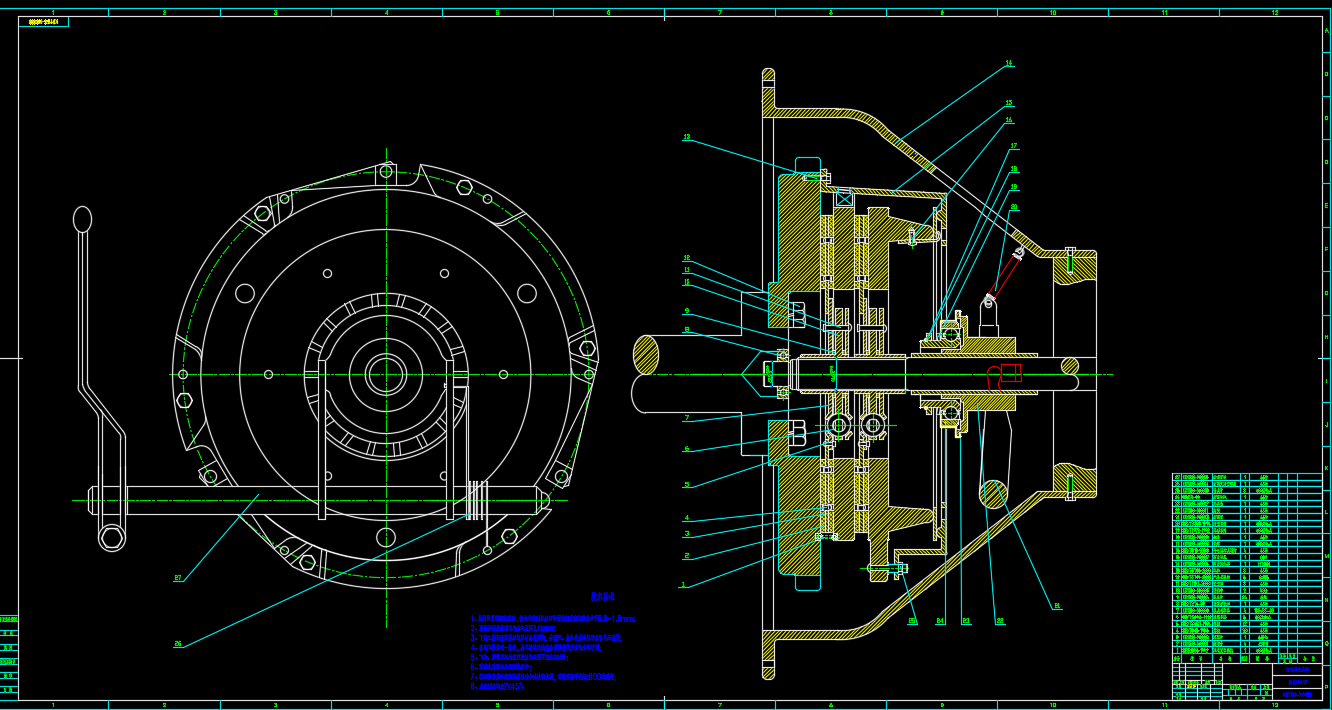
Task: Click zone number 7 on top border
Action: click(x=719, y=13)
